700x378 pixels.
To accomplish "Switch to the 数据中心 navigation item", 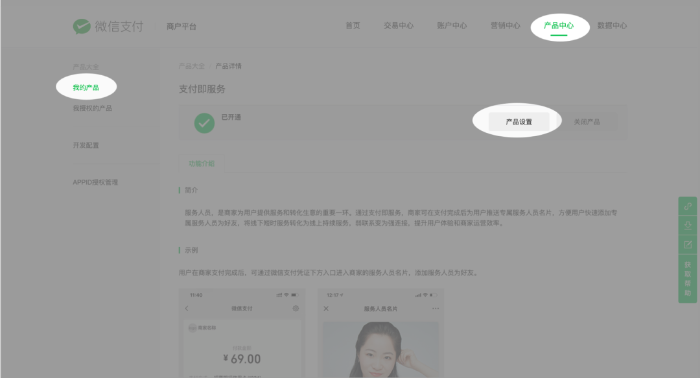I will point(612,25).
